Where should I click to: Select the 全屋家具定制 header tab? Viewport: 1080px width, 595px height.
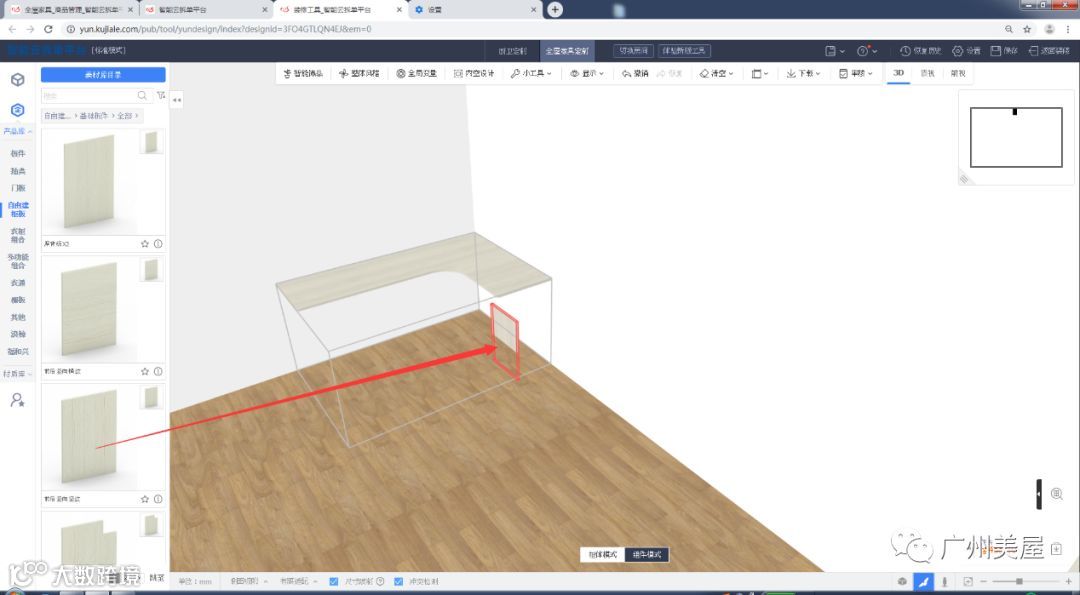(567, 51)
